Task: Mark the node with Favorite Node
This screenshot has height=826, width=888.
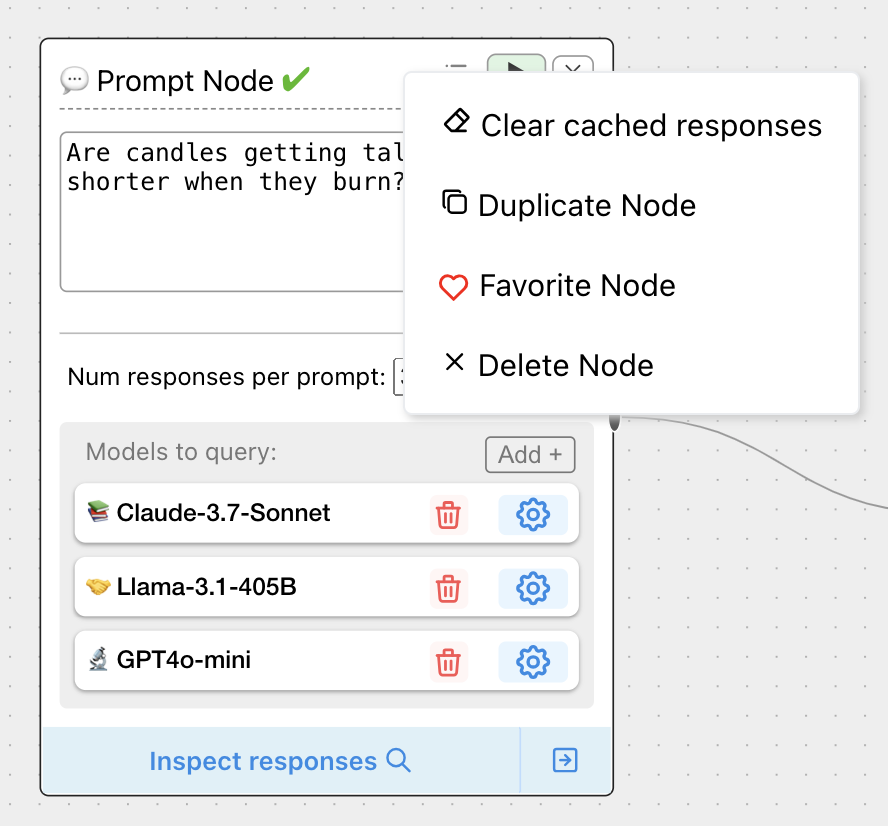Action: 558,286
